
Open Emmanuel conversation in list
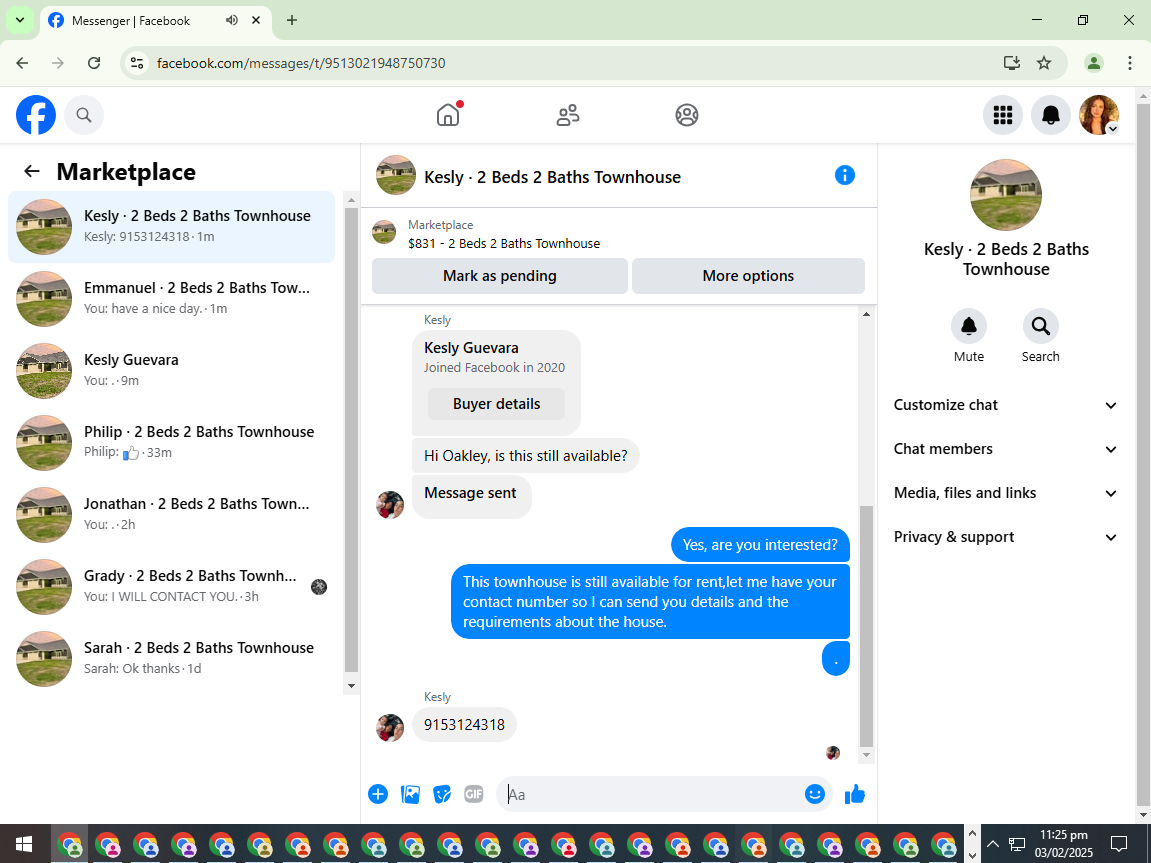pos(171,299)
